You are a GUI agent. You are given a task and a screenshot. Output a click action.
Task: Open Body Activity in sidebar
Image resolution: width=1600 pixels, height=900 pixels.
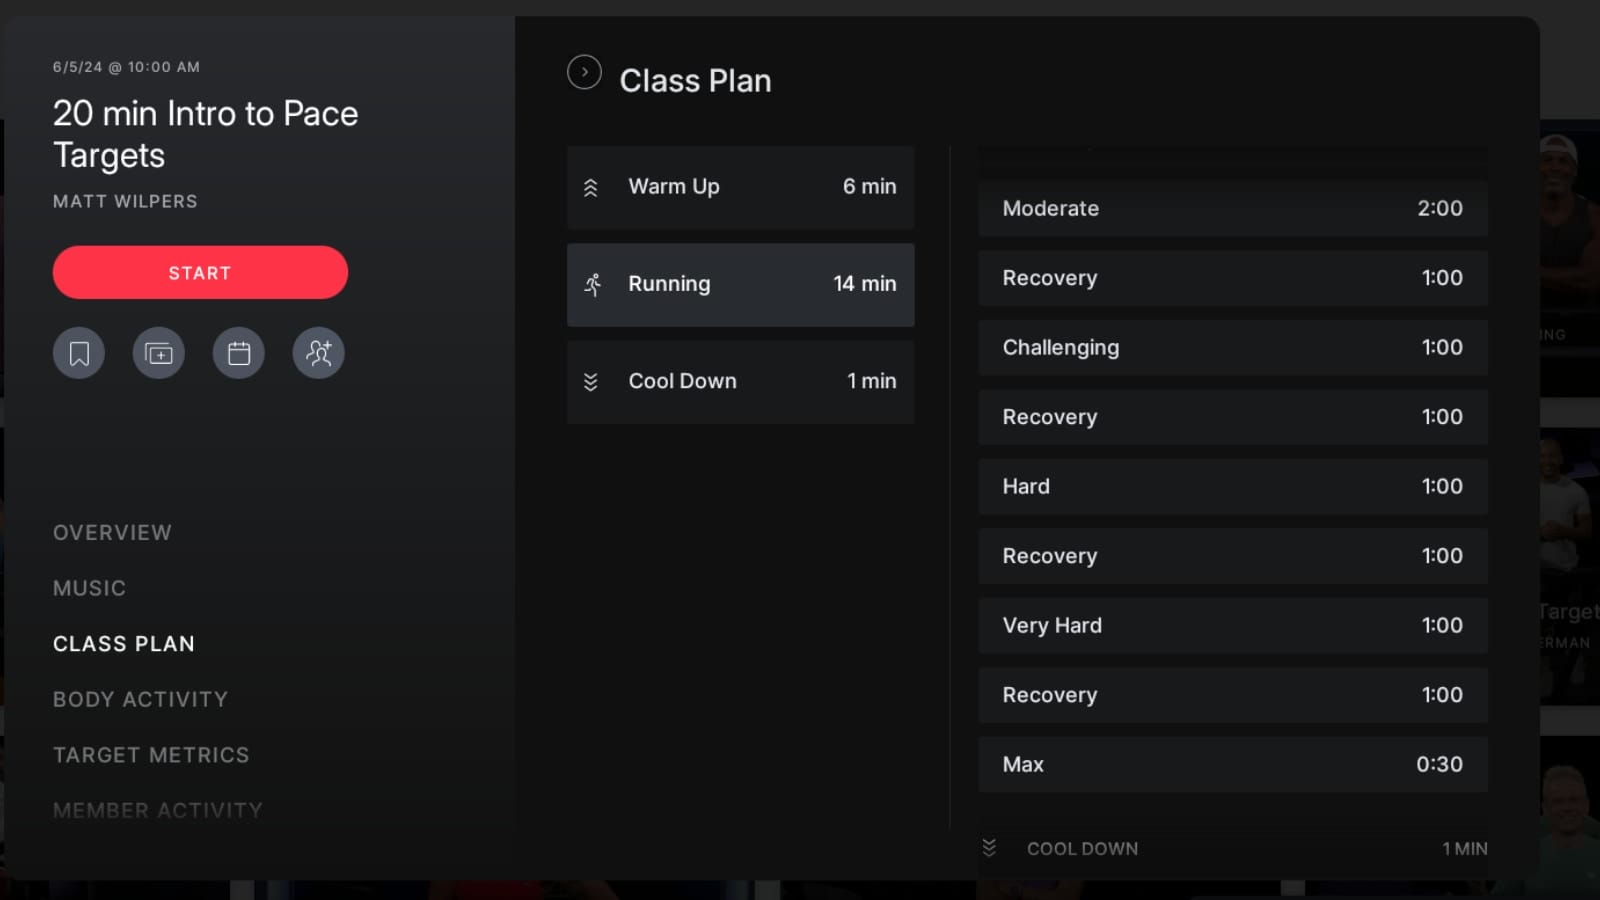click(140, 699)
